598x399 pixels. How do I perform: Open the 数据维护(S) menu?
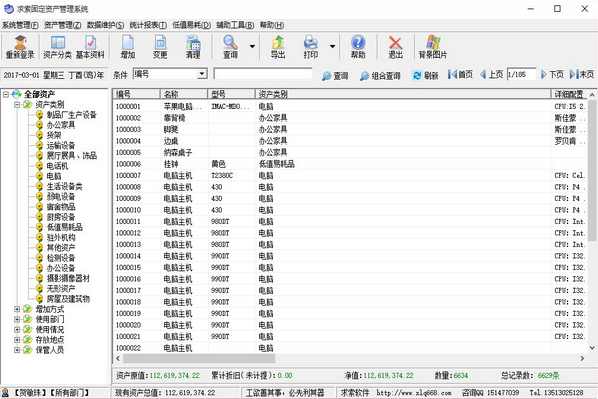click(x=105, y=25)
